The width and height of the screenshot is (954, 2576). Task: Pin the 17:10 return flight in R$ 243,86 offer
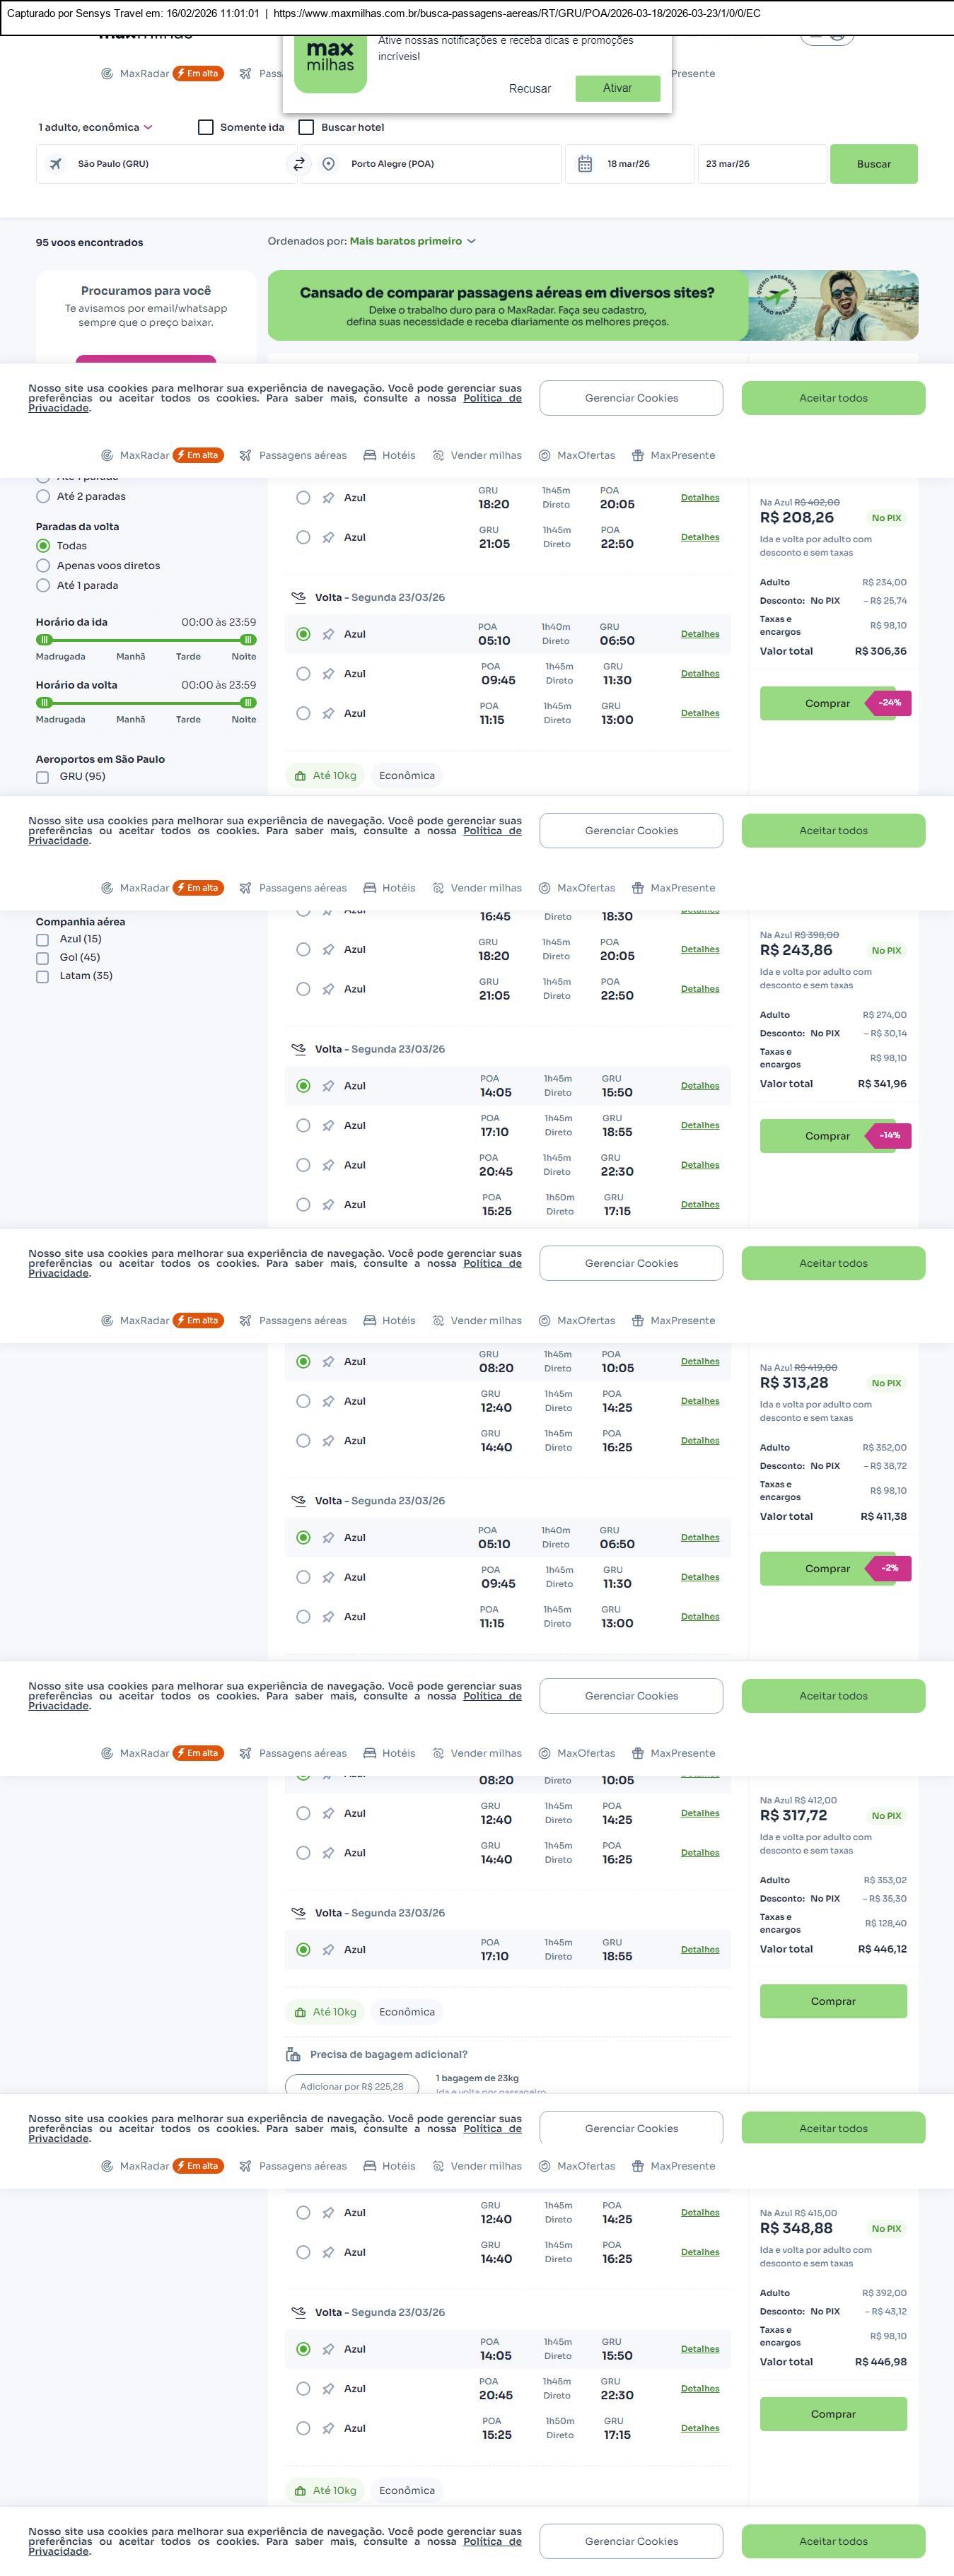(328, 1126)
